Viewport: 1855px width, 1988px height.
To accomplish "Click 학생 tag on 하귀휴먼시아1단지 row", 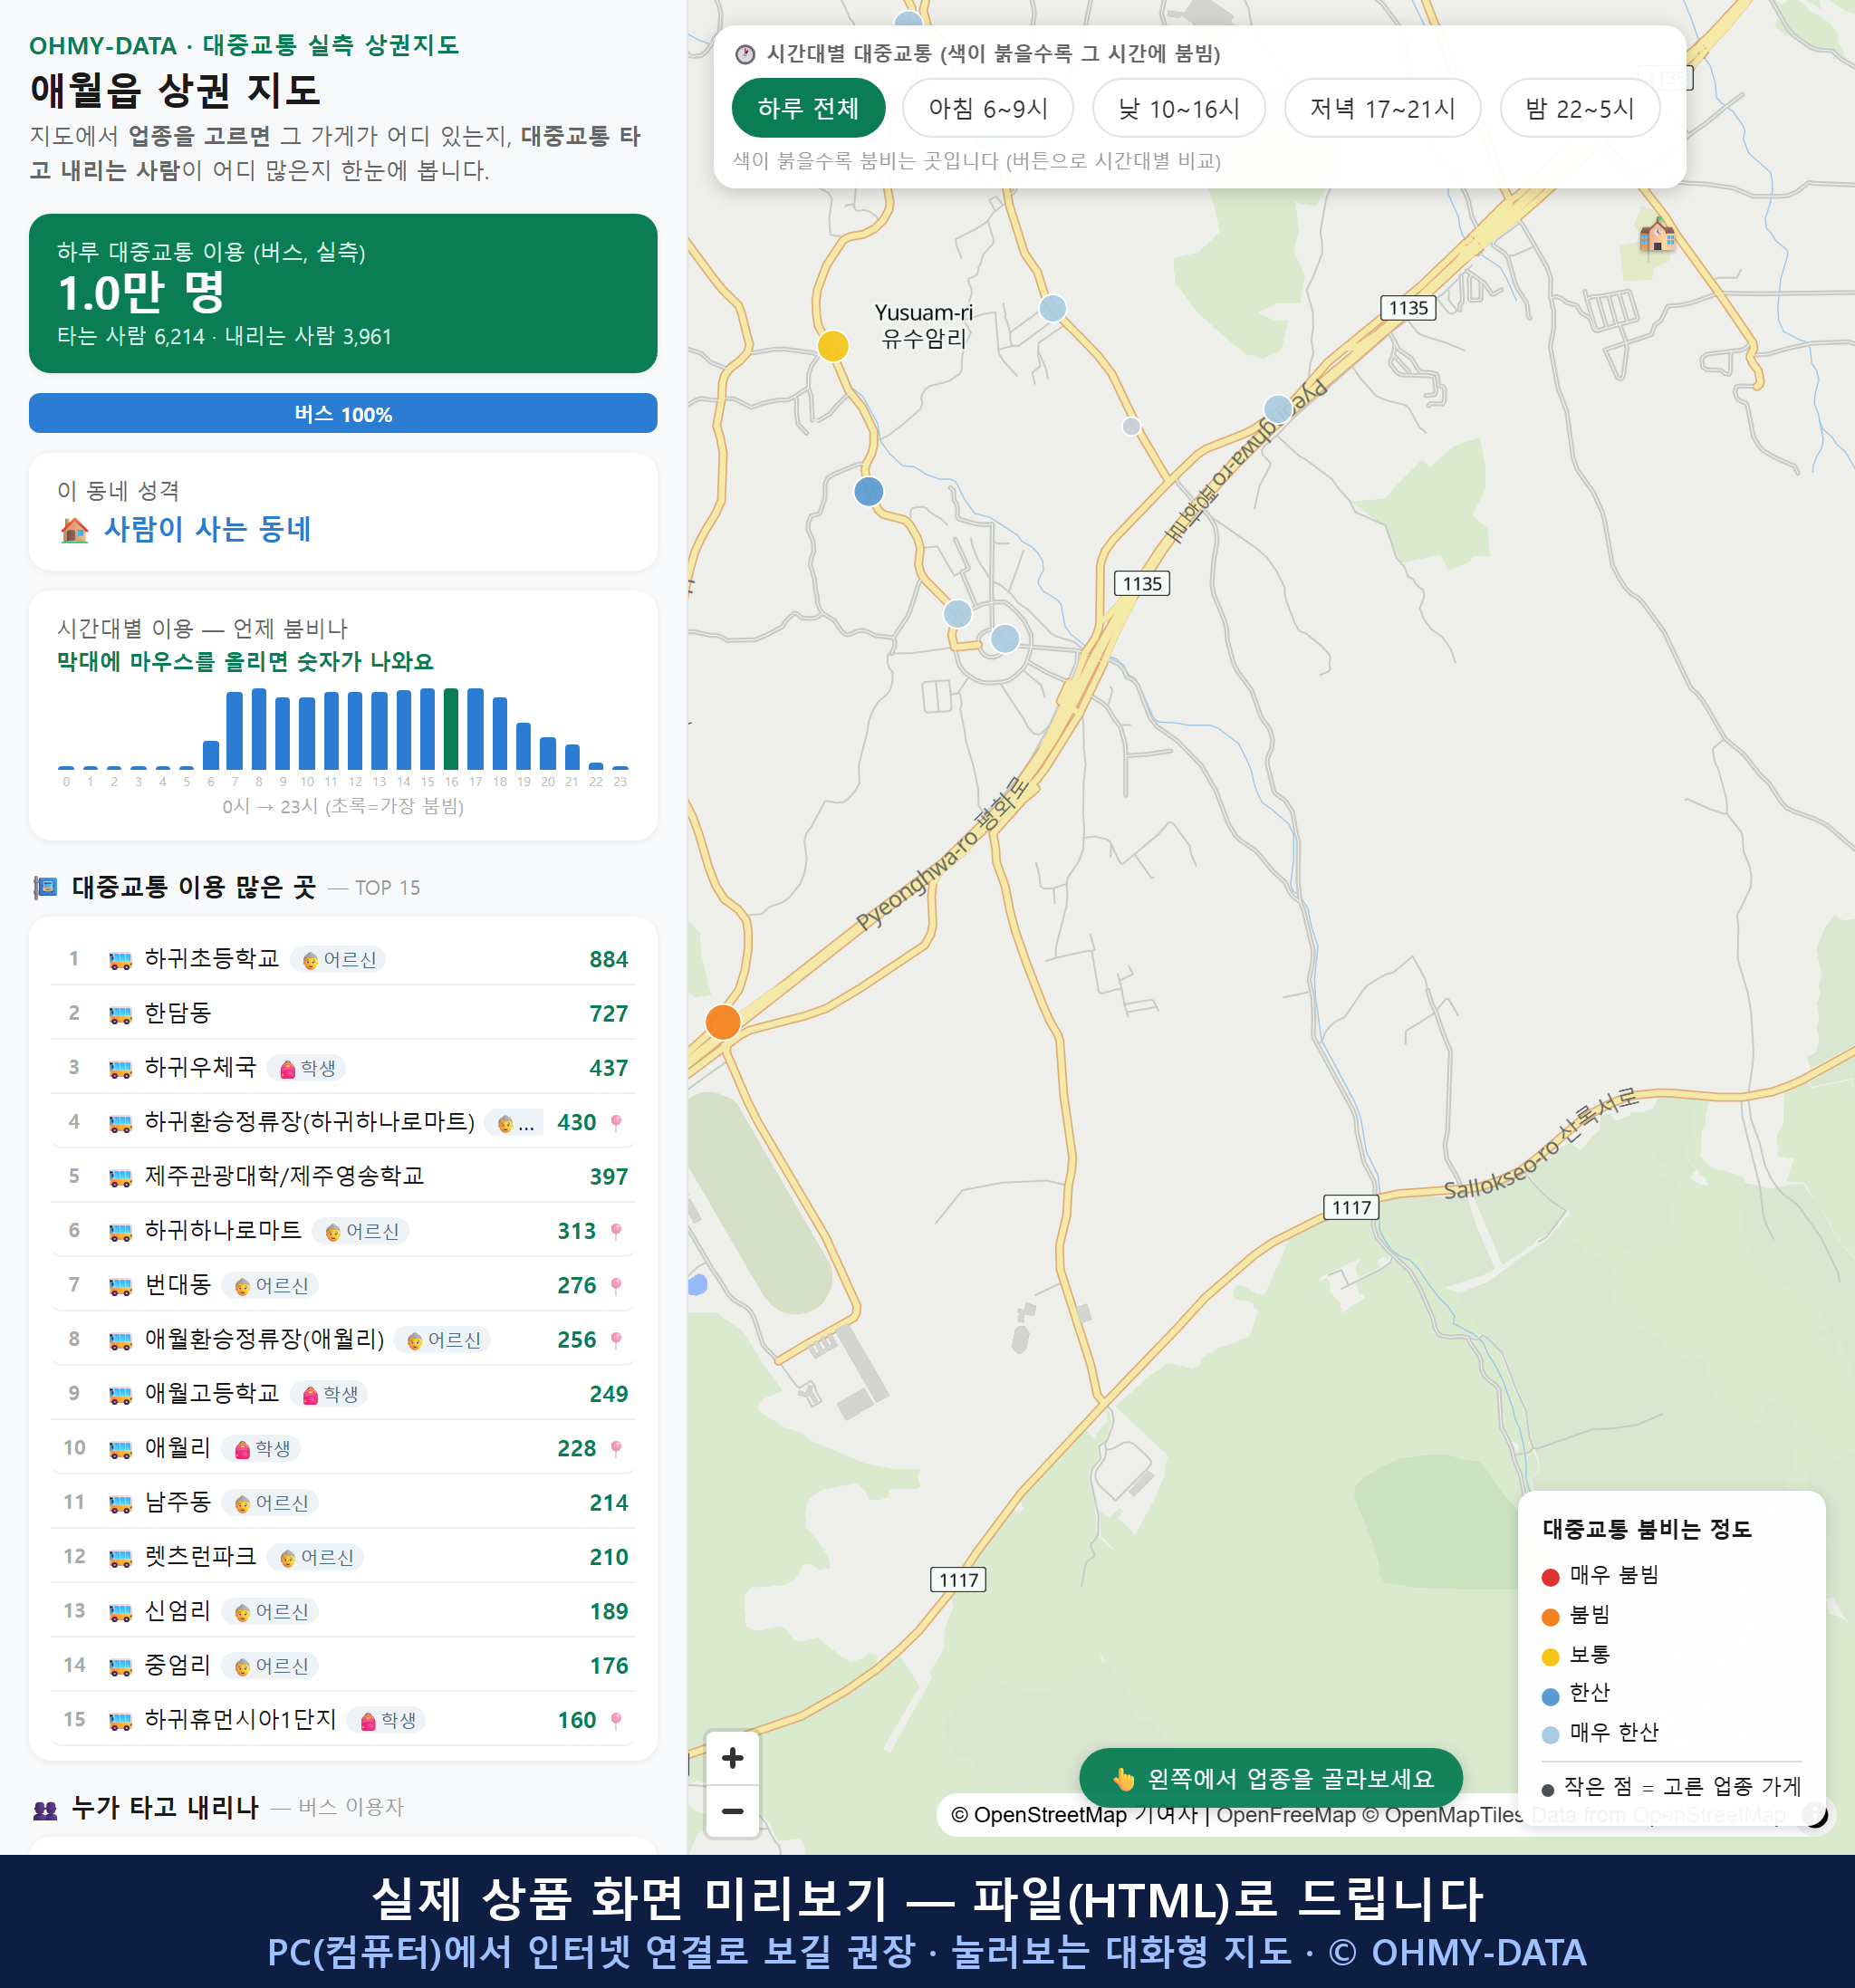I will pyautogui.click(x=386, y=1720).
